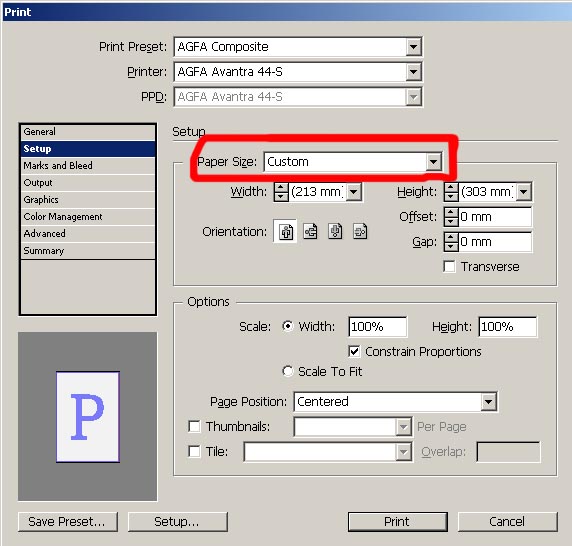
Task: Select landscape orientation icon
Action: pos(310,231)
